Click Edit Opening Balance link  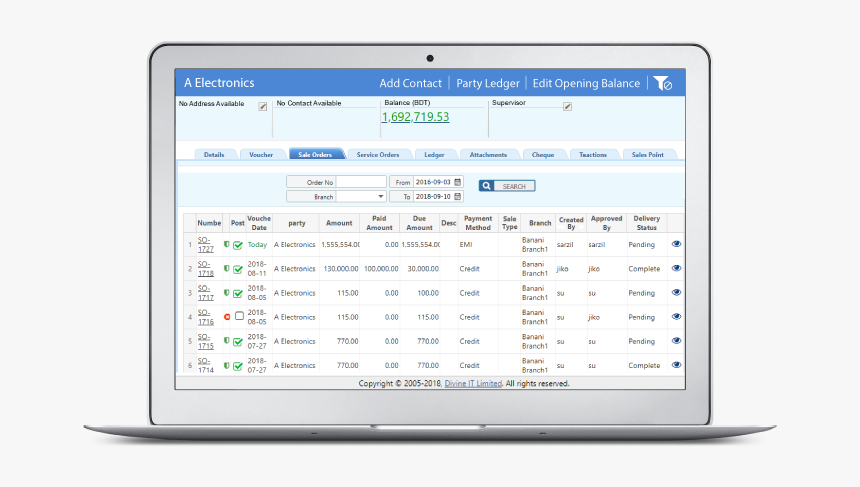pos(586,83)
